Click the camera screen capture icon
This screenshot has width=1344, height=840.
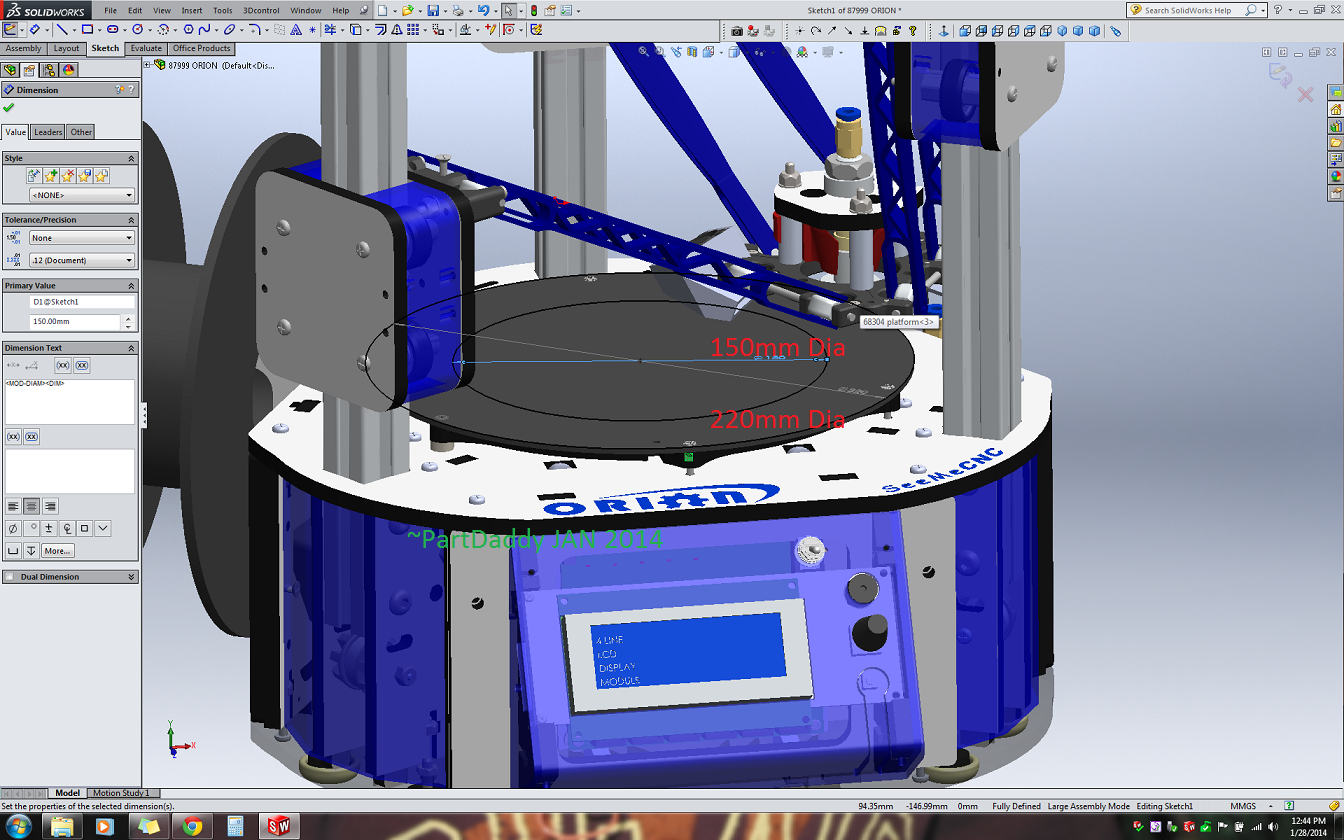click(x=737, y=31)
